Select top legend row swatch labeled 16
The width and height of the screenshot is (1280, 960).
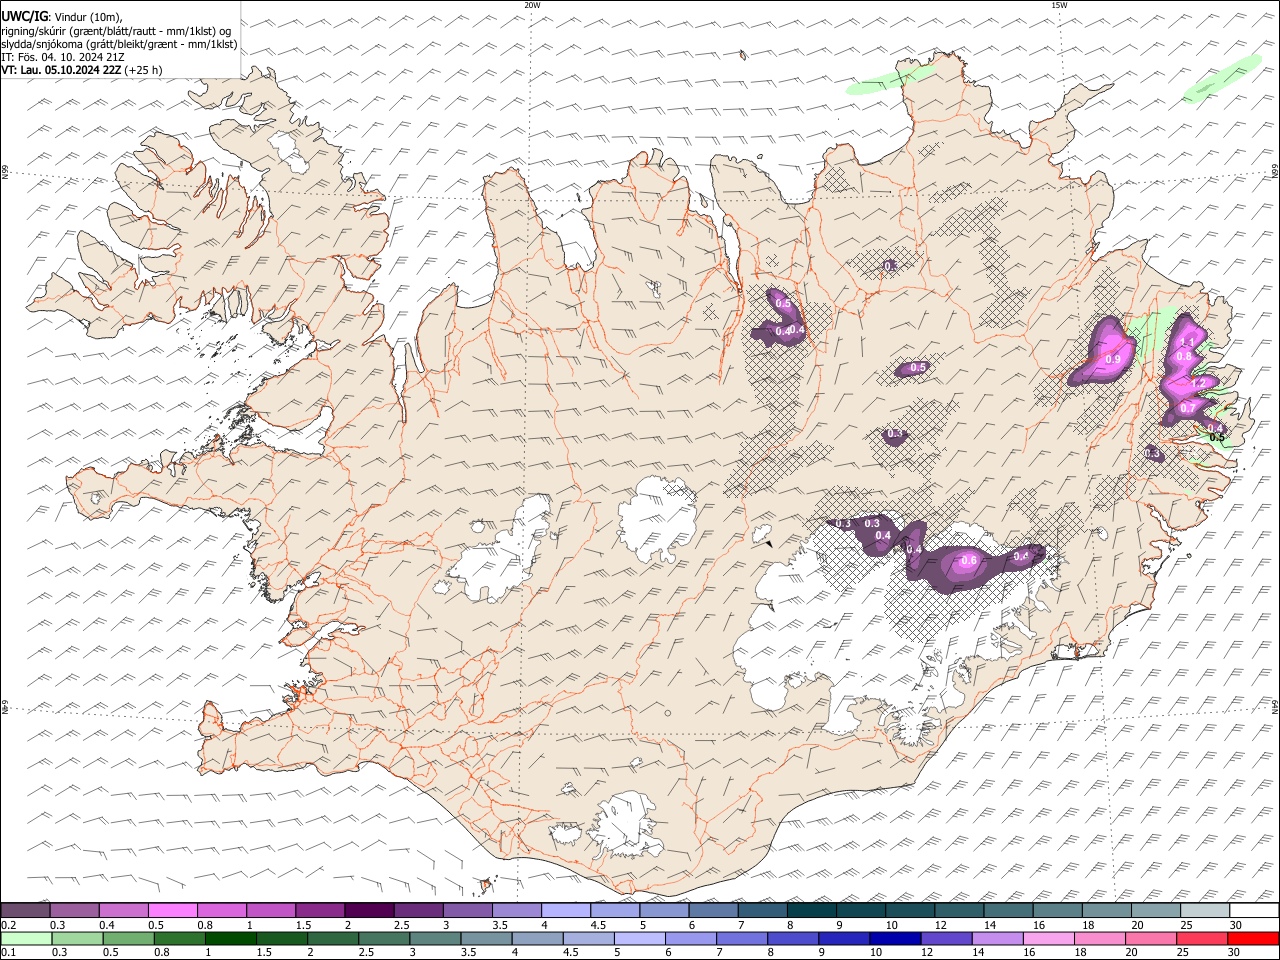[x=1057, y=910]
